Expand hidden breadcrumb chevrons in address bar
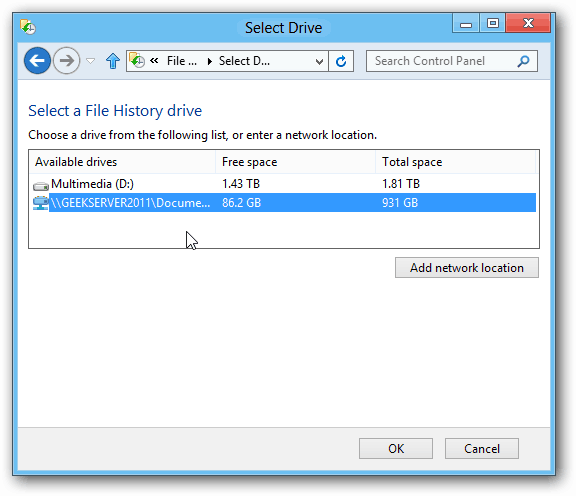576x496 pixels. point(154,61)
